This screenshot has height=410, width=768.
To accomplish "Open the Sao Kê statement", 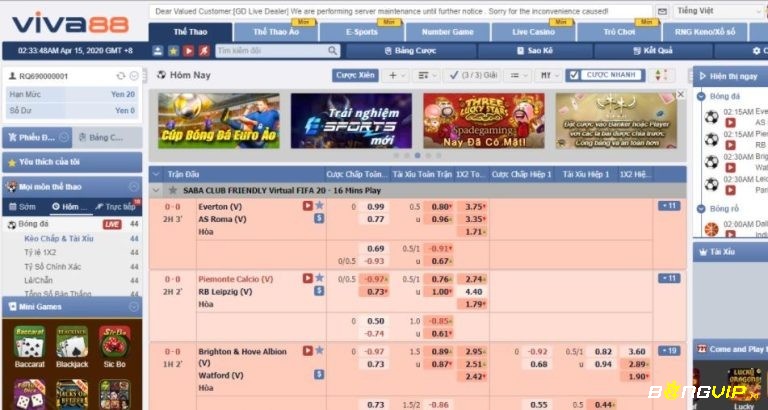I will point(534,50).
